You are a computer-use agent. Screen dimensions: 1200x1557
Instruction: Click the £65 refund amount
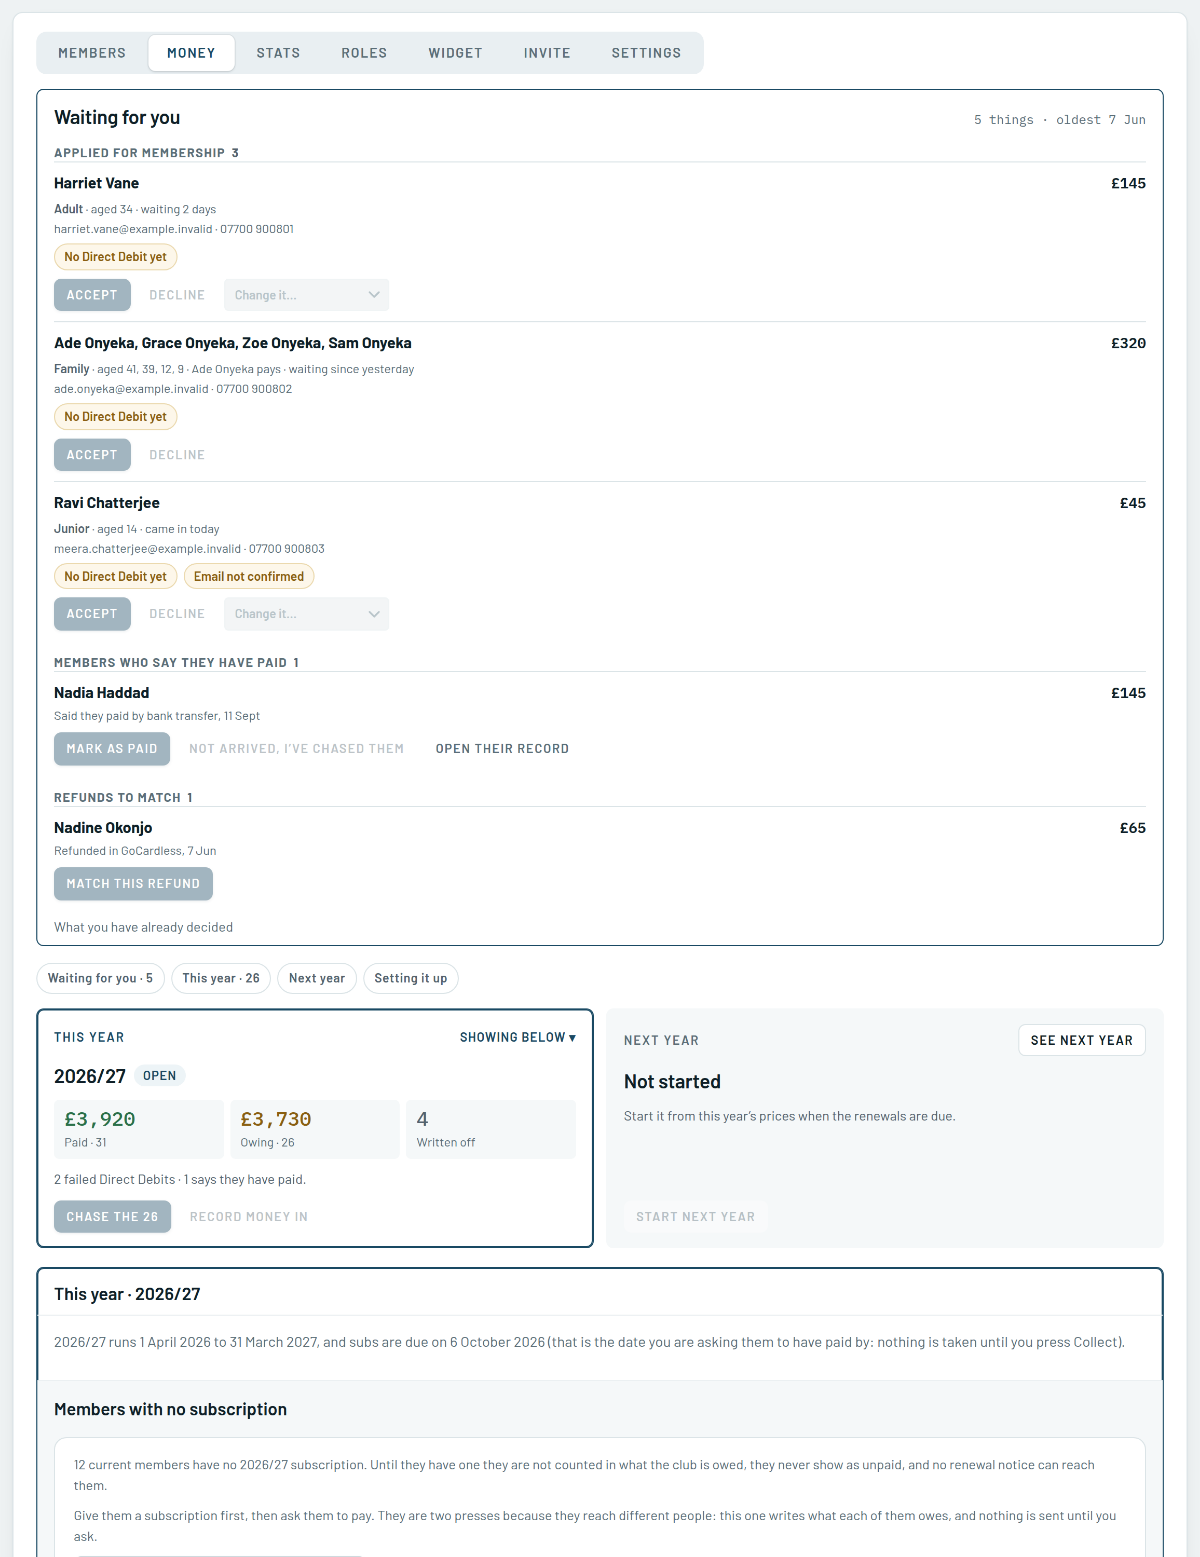coord(1132,828)
